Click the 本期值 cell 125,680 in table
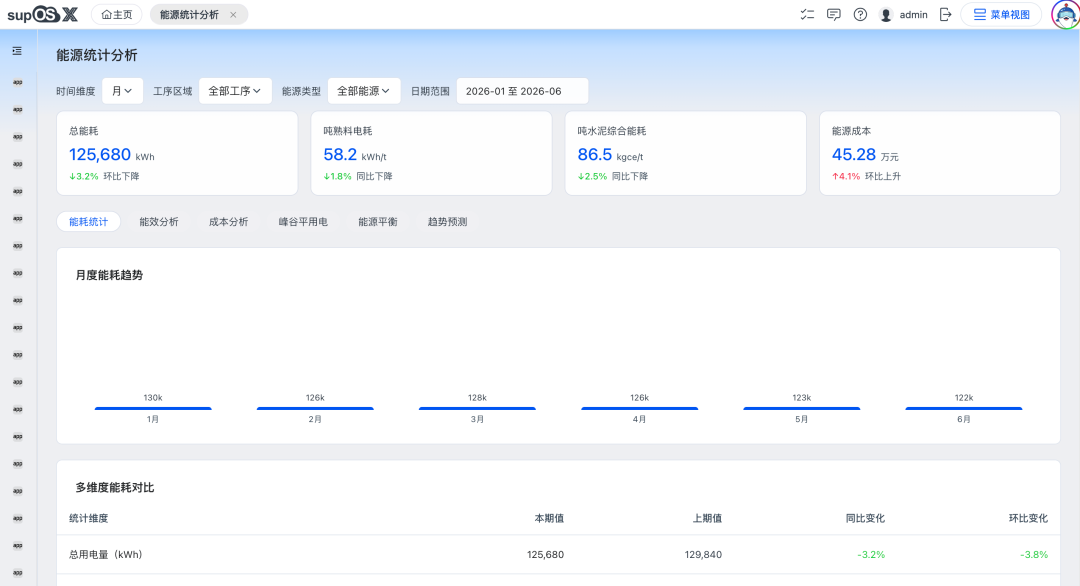The width and height of the screenshot is (1080, 586). [x=546, y=554]
